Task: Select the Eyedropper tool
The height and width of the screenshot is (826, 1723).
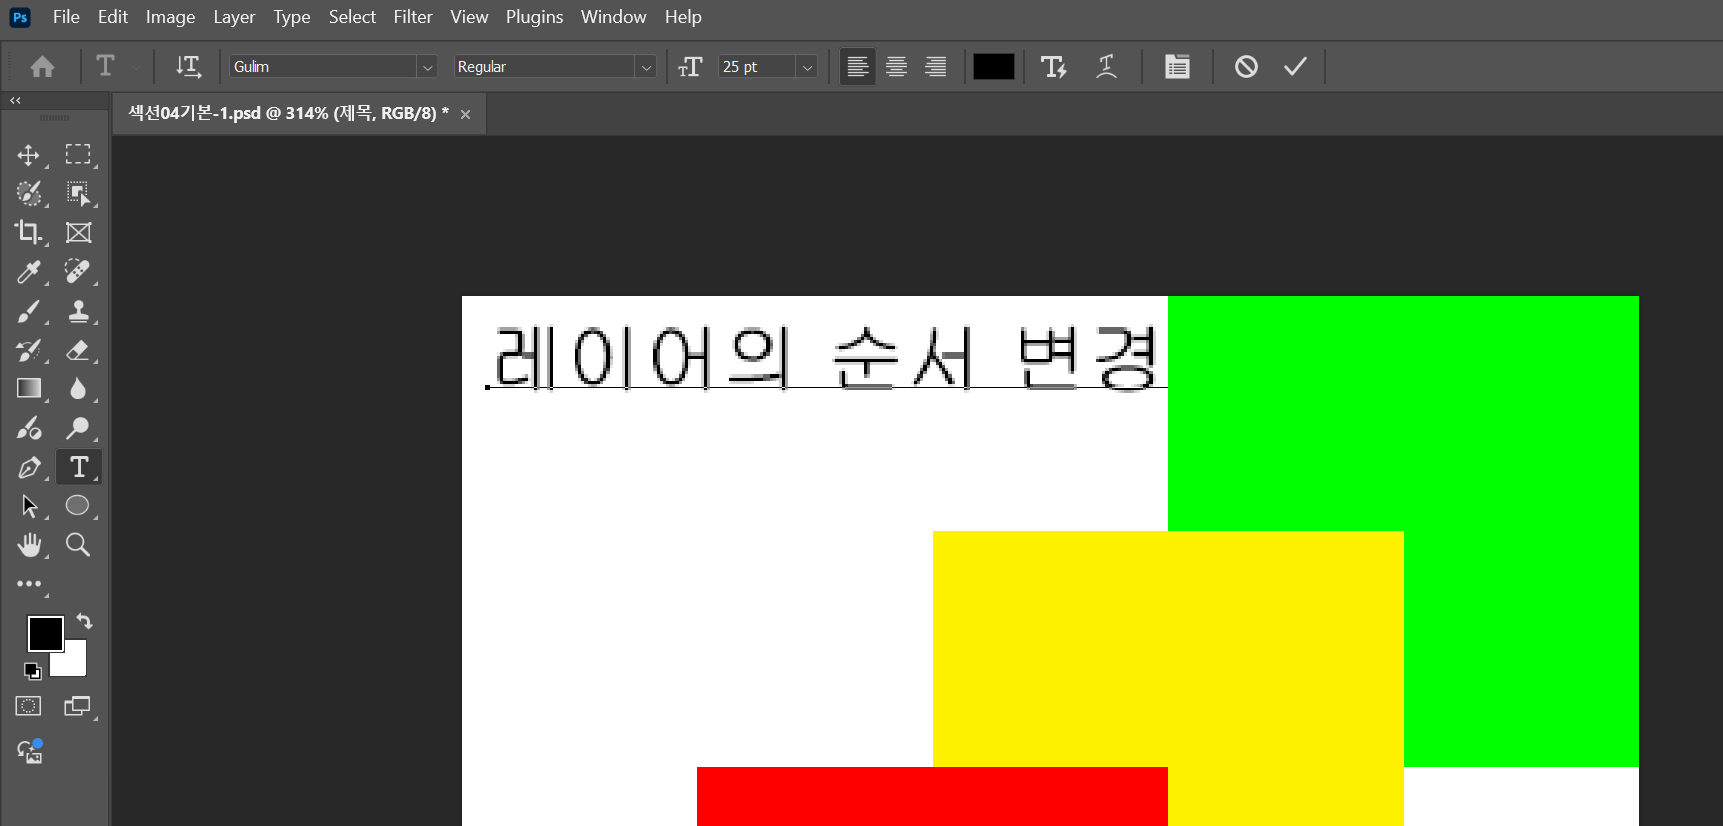Action: coord(28,272)
